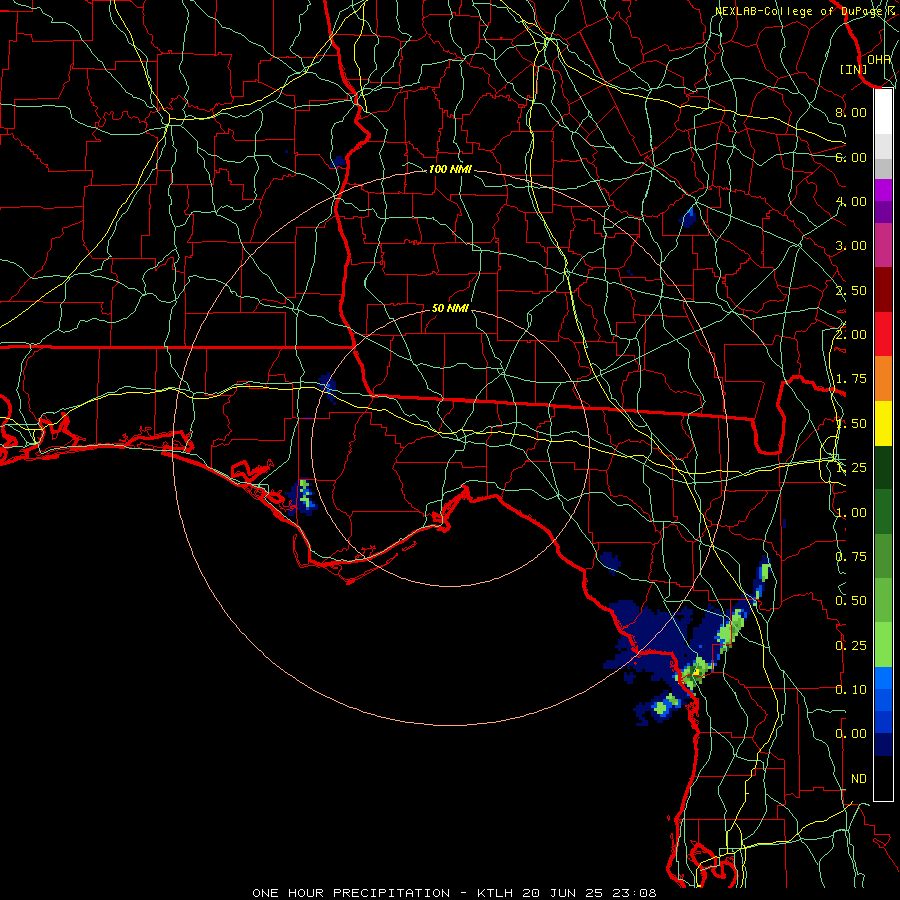Select the bright red legend color swatch

[x=883, y=334]
